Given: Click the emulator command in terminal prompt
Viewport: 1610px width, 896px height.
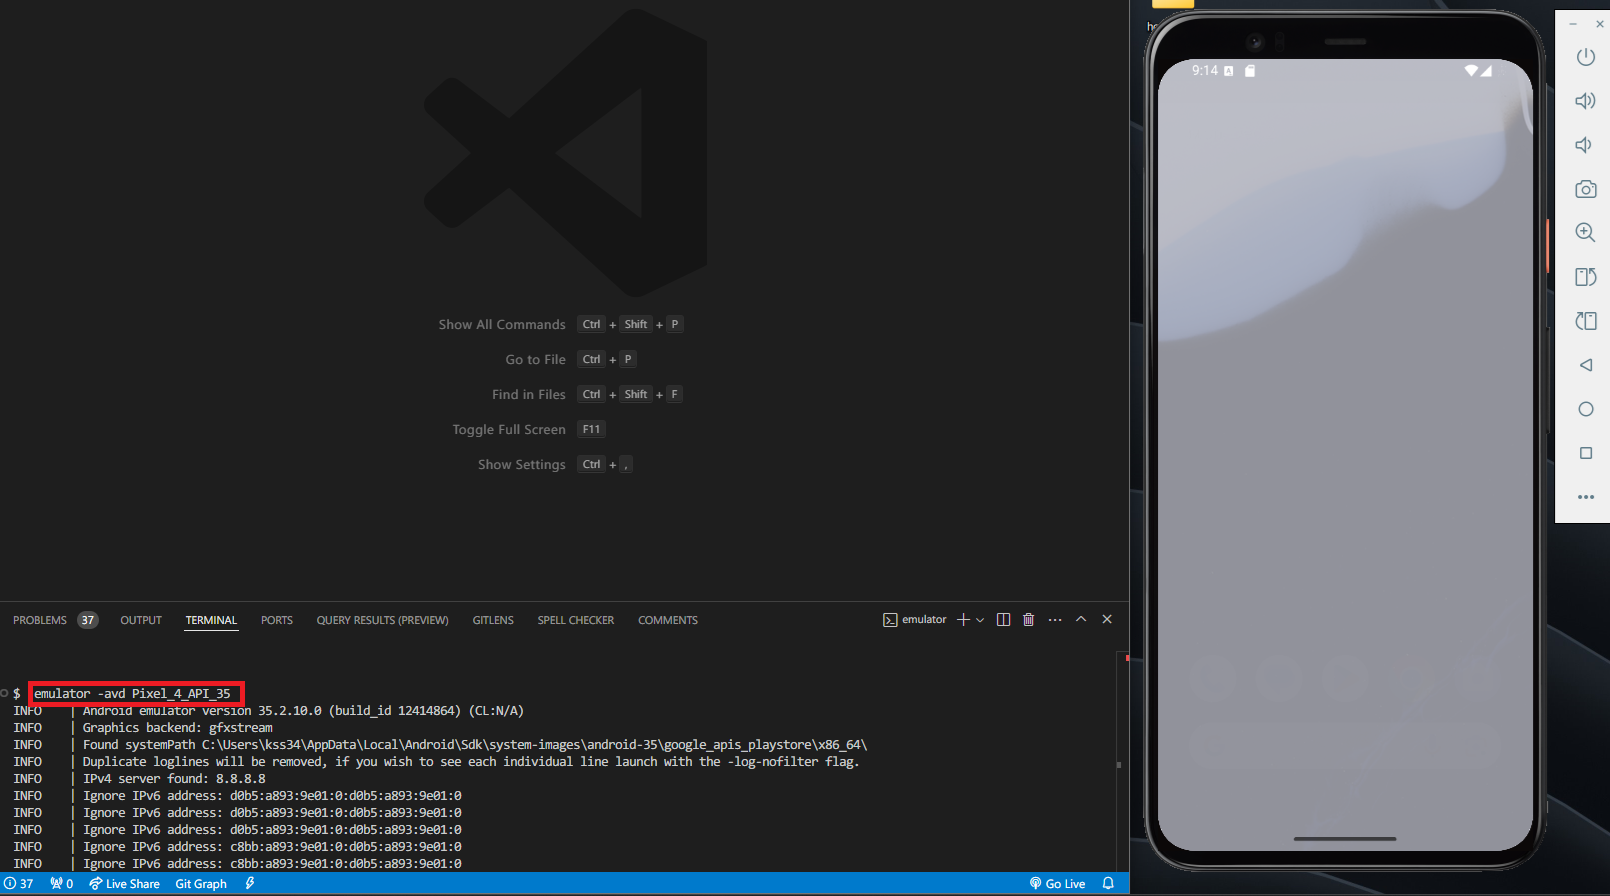Looking at the screenshot, I should 132,694.
